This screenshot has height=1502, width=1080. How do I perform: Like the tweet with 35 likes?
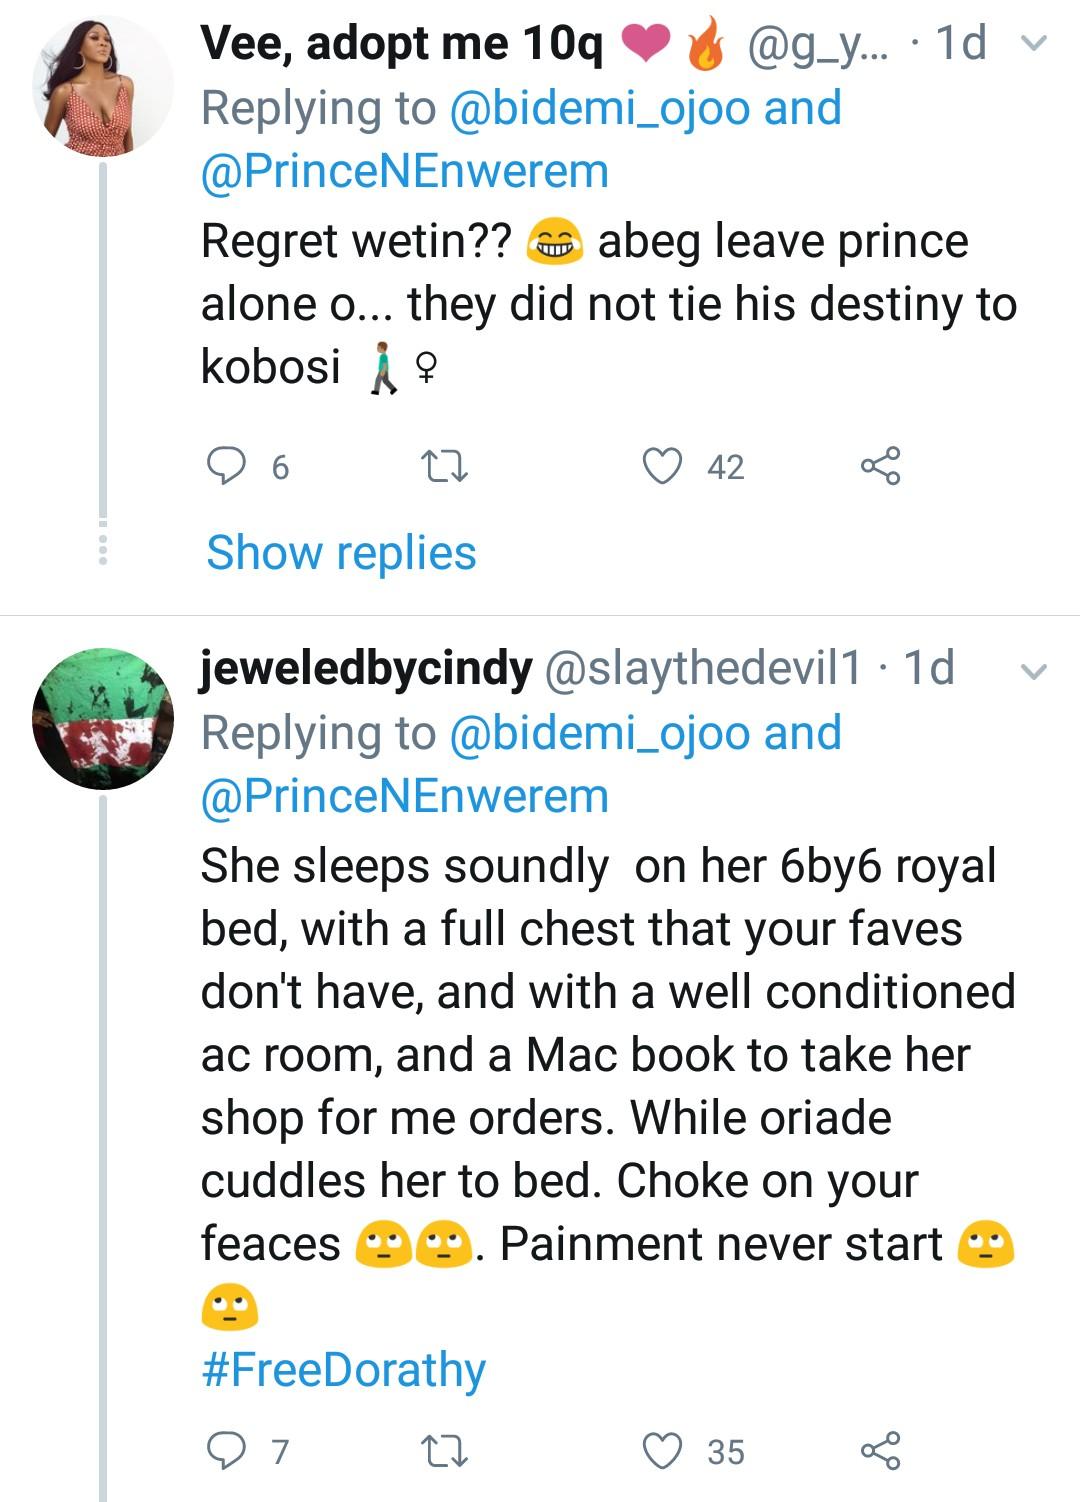click(x=662, y=1451)
